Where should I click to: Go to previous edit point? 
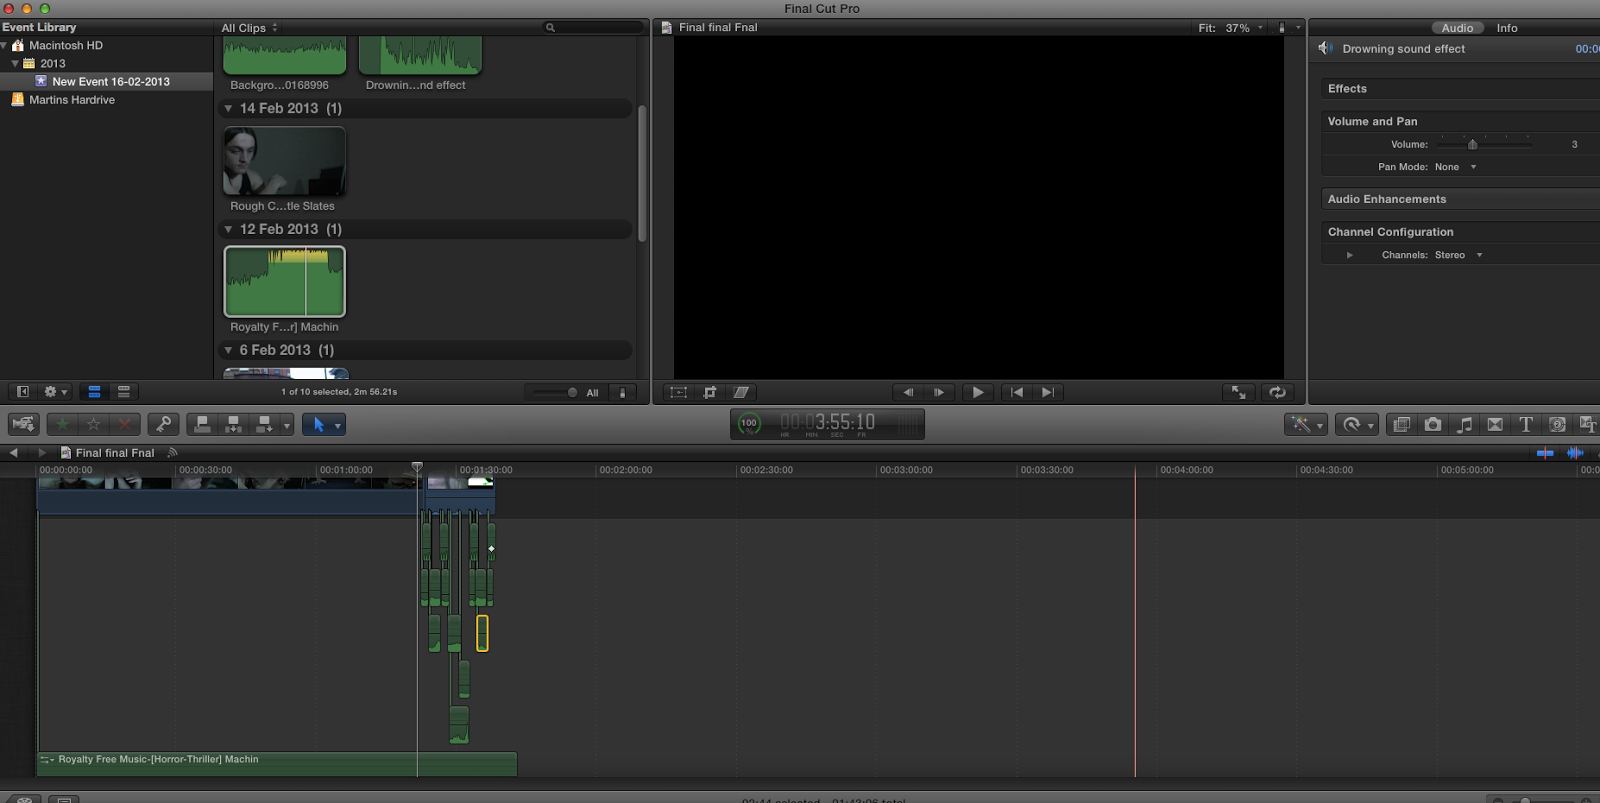1017,392
